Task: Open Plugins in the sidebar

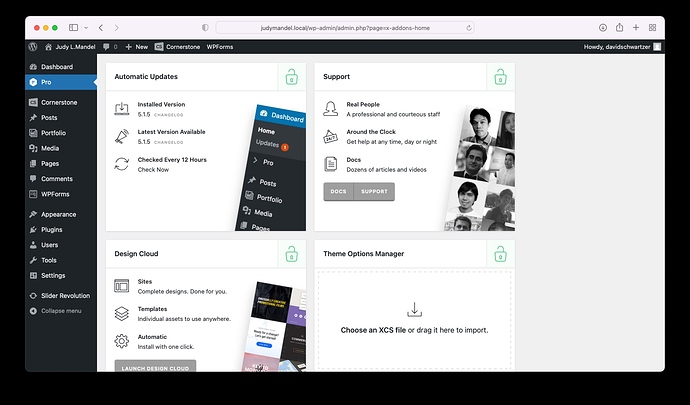Action: pyautogui.click(x=61, y=230)
